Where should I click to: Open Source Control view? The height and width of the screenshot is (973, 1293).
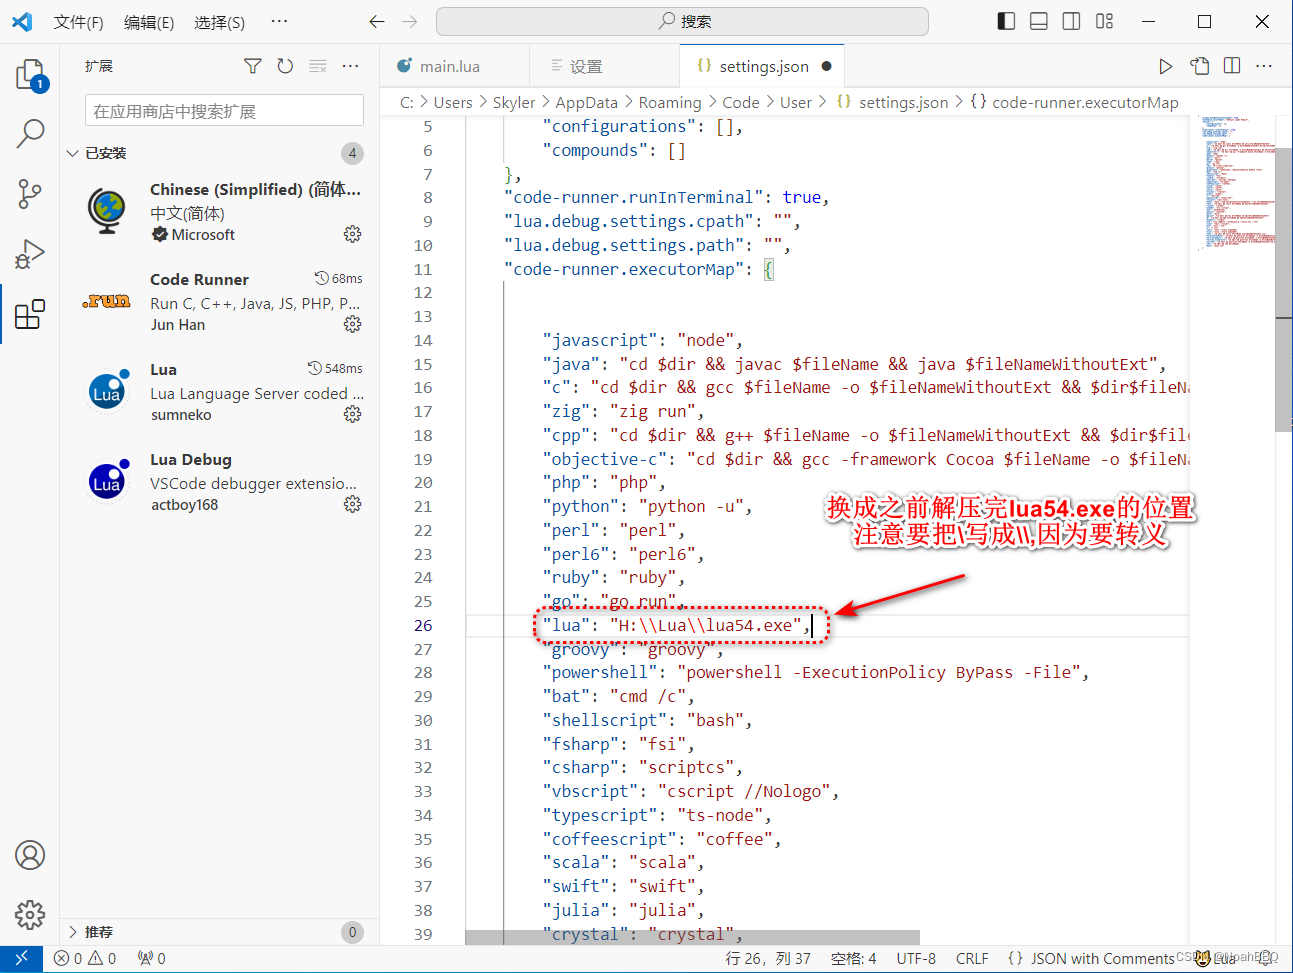[30, 194]
